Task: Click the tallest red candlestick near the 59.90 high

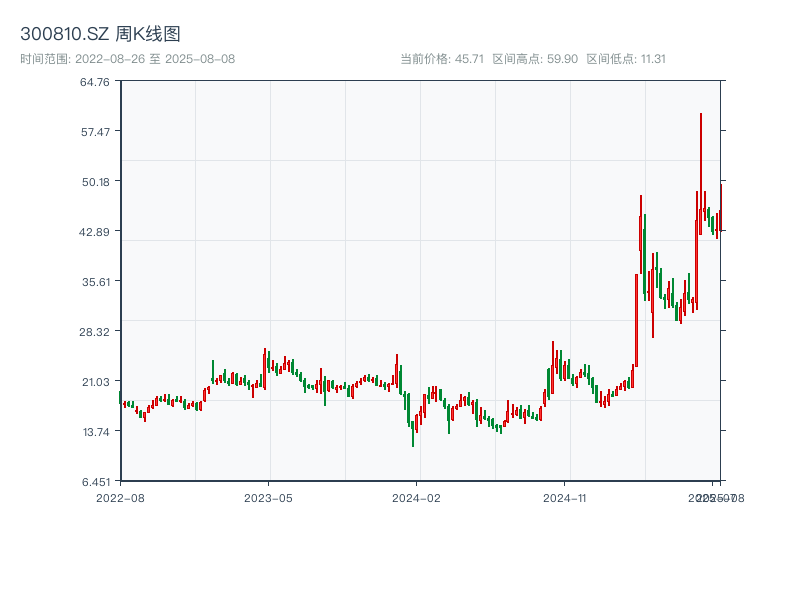Action: click(x=701, y=173)
